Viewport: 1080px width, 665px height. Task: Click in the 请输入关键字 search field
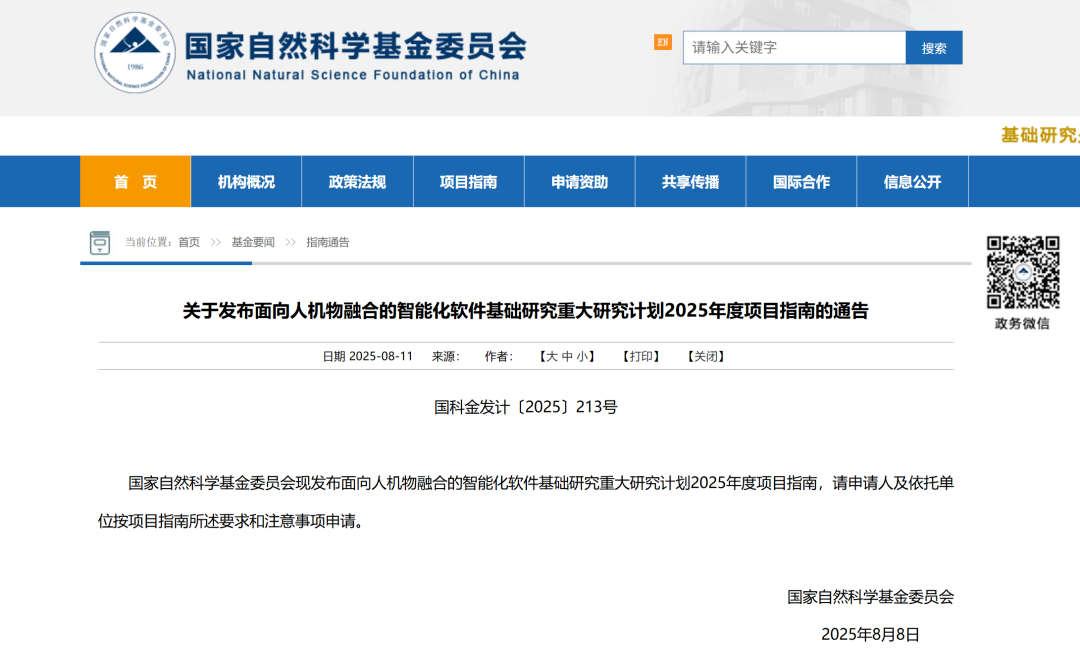794,47
